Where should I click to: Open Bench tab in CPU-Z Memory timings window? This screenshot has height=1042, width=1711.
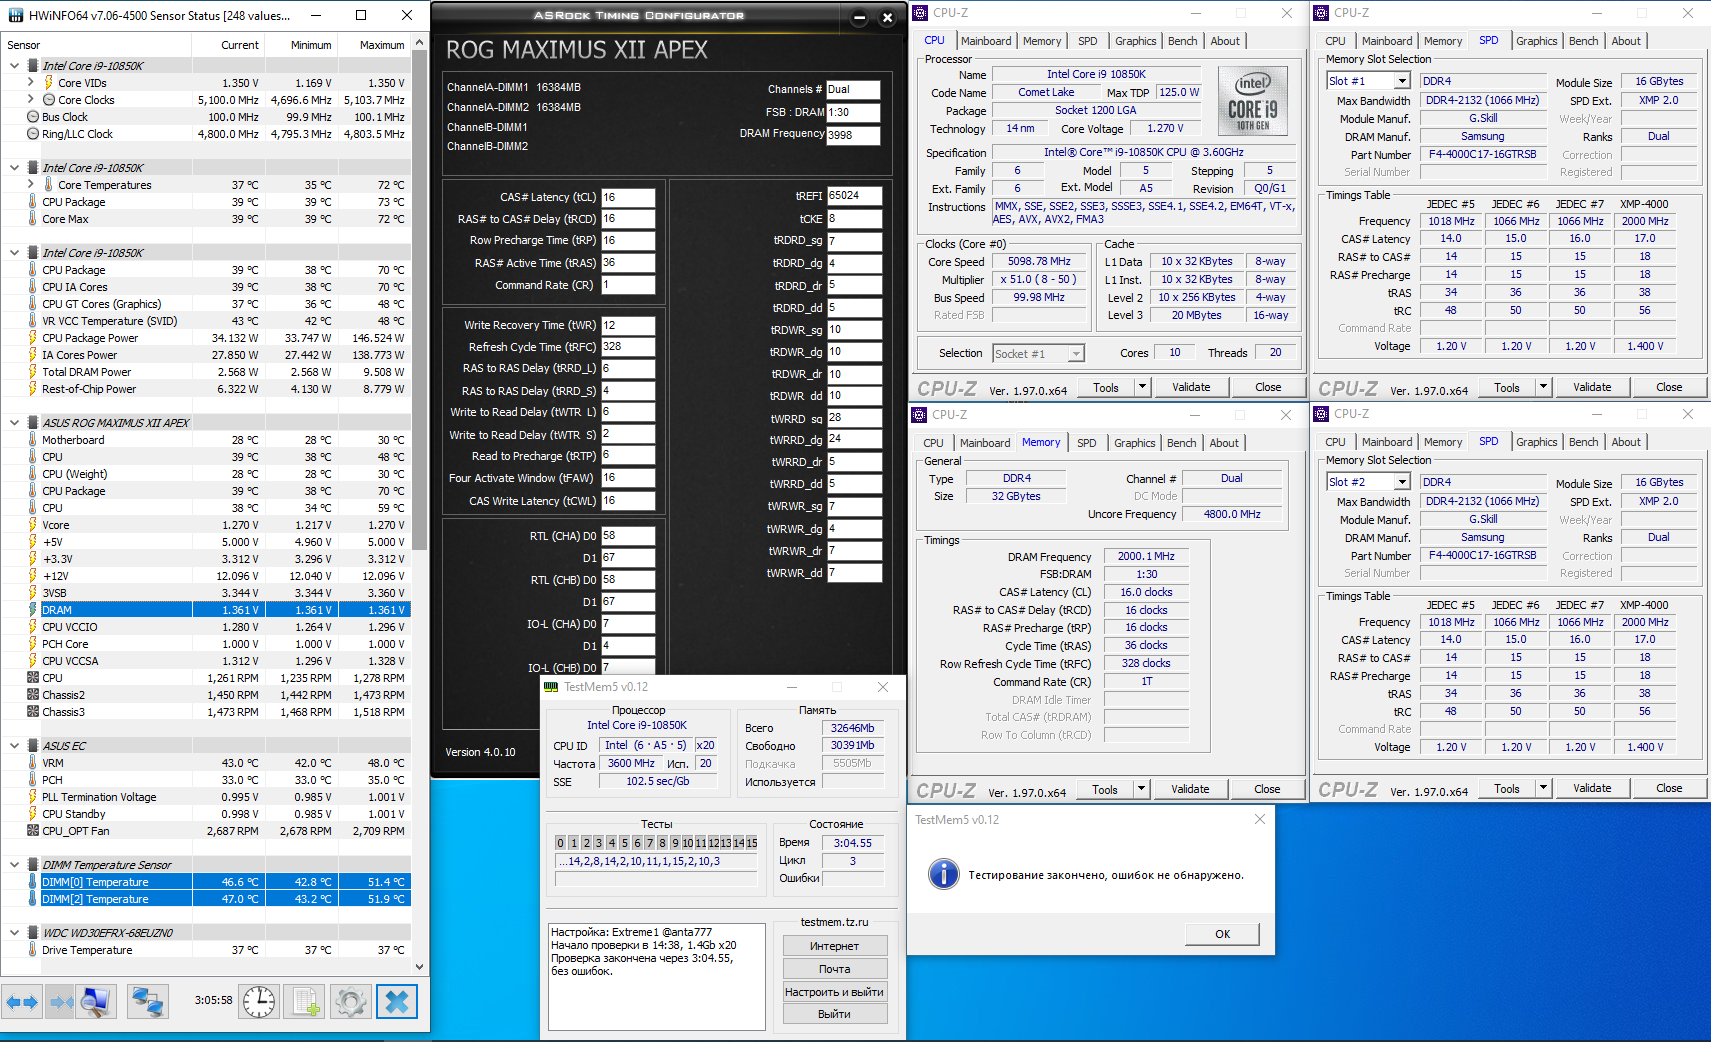(x=1181, y=443)
